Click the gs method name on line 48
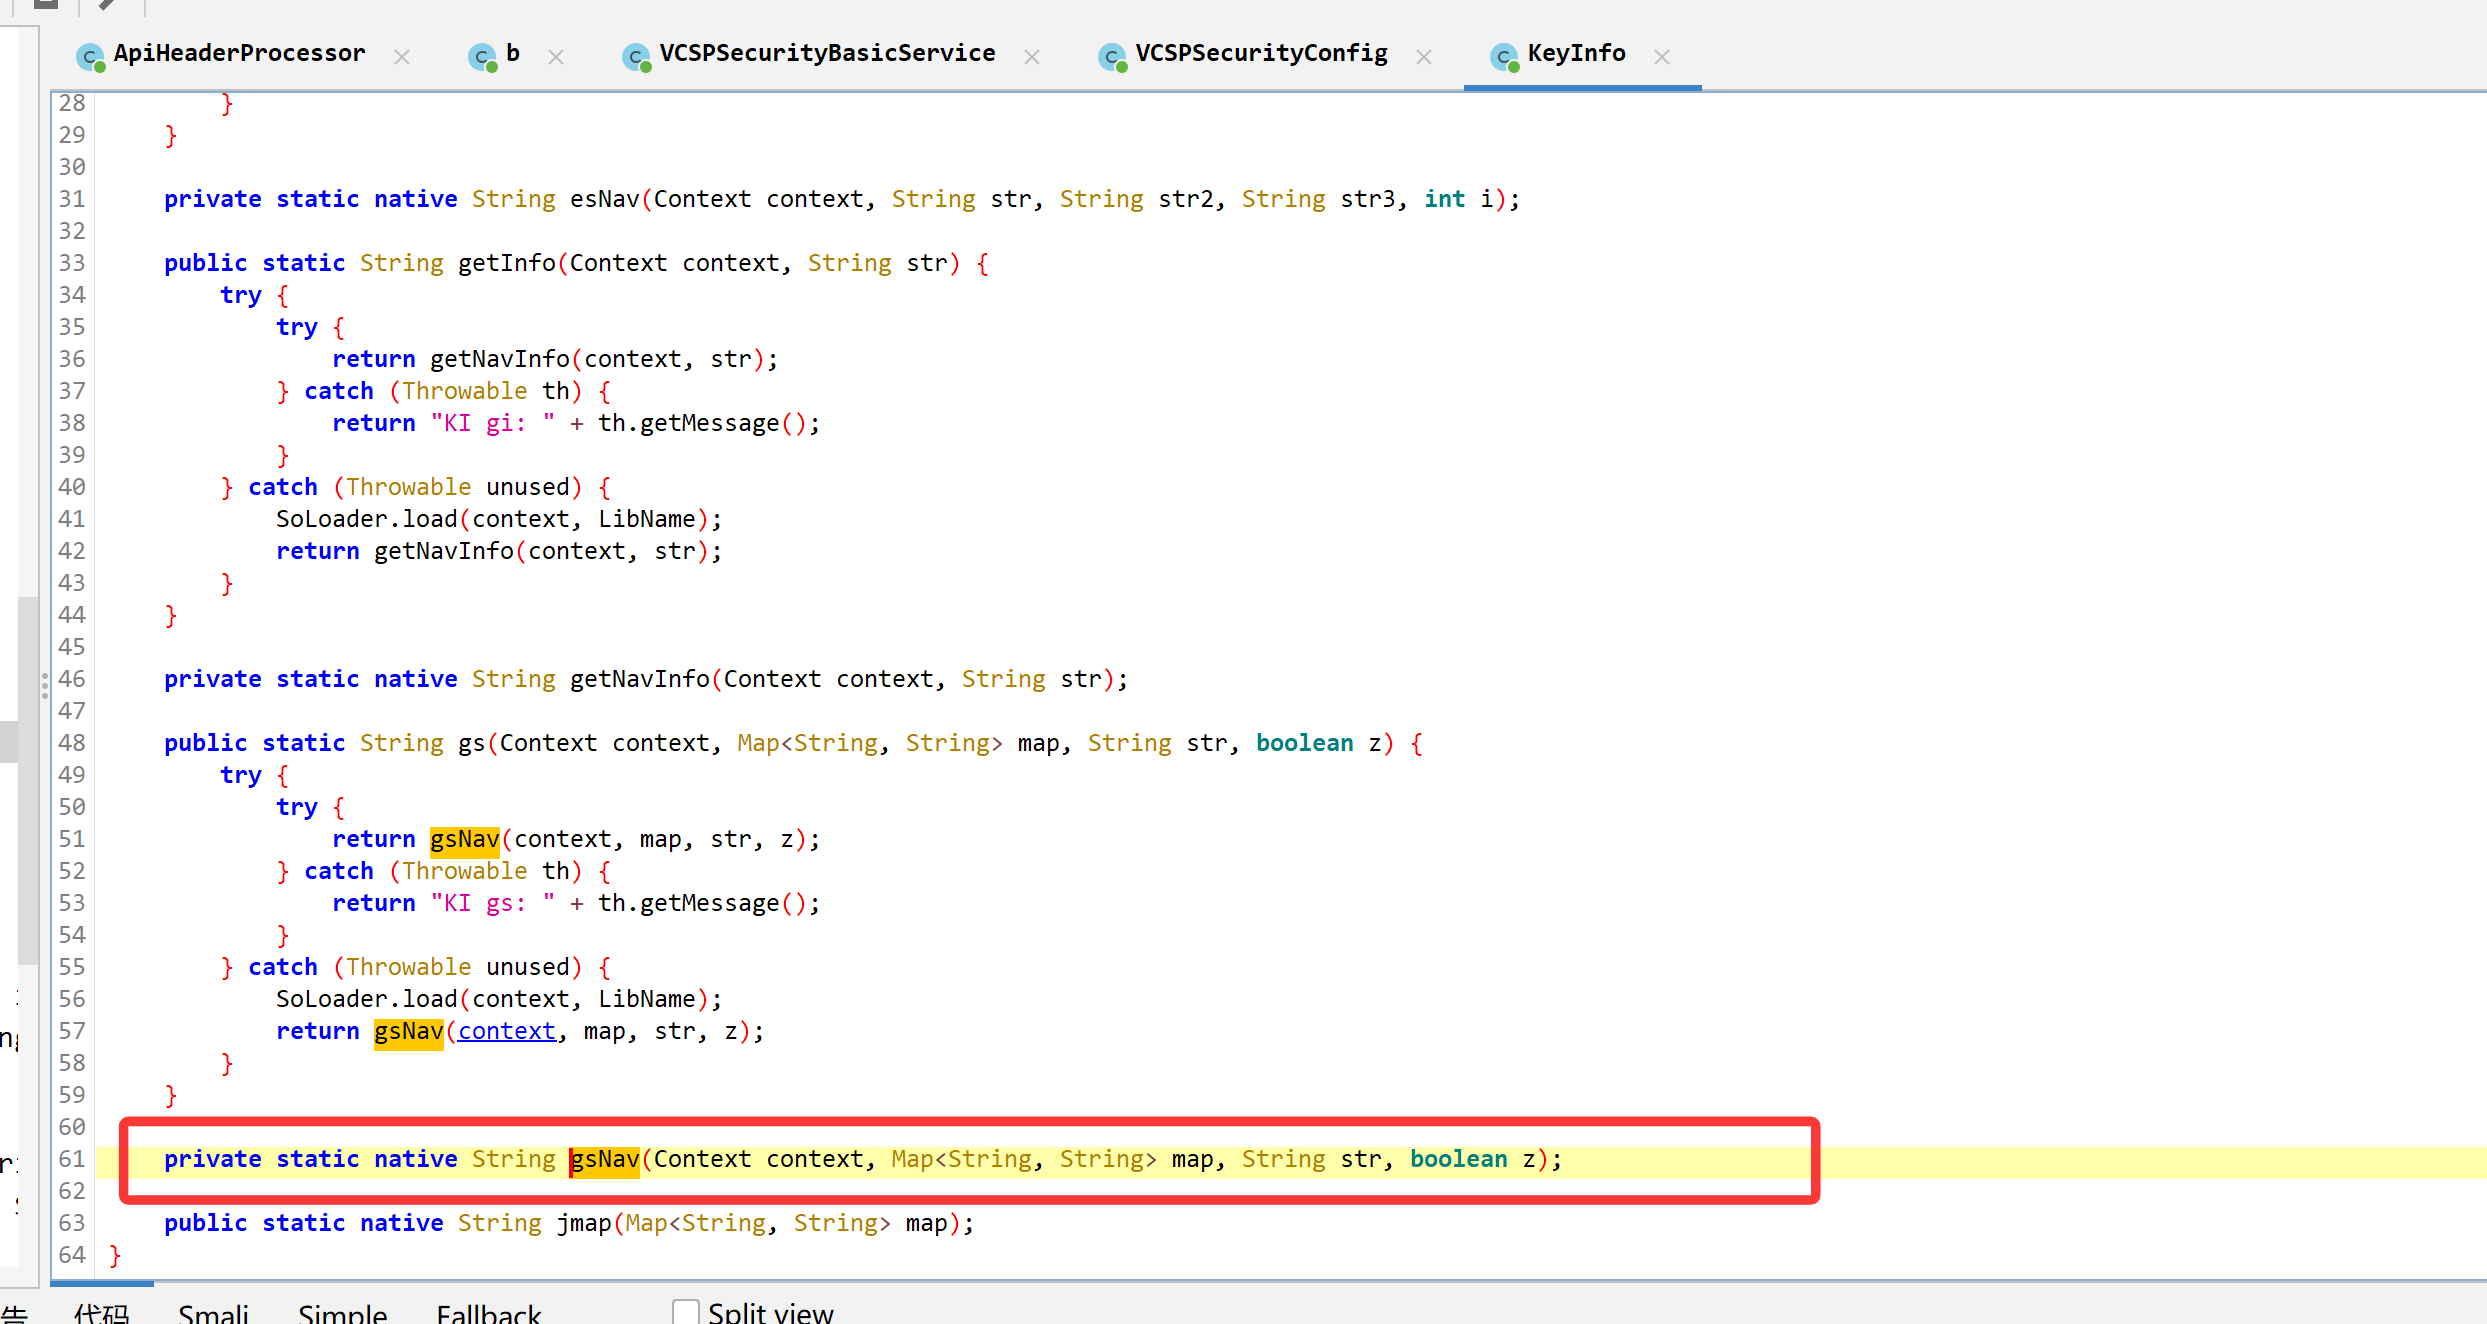Screen dimensions: 2487x1324 [x=471, y=743]
